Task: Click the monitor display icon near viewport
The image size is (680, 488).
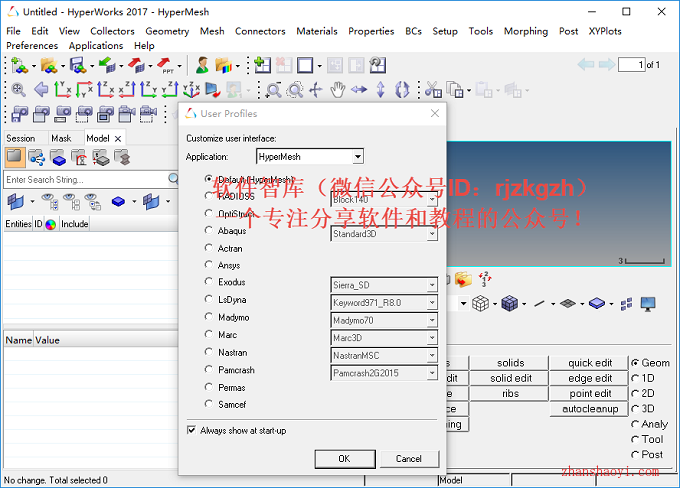Action: 648,304
